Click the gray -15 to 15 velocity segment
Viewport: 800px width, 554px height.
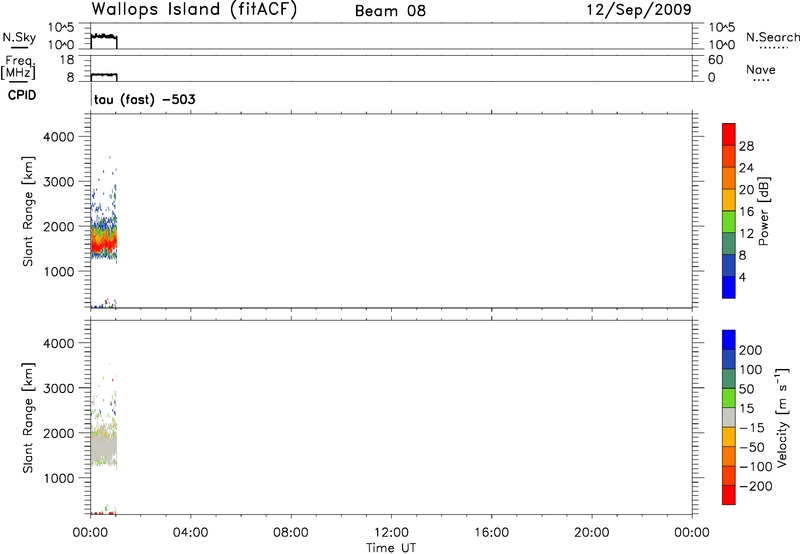(729, 418)
